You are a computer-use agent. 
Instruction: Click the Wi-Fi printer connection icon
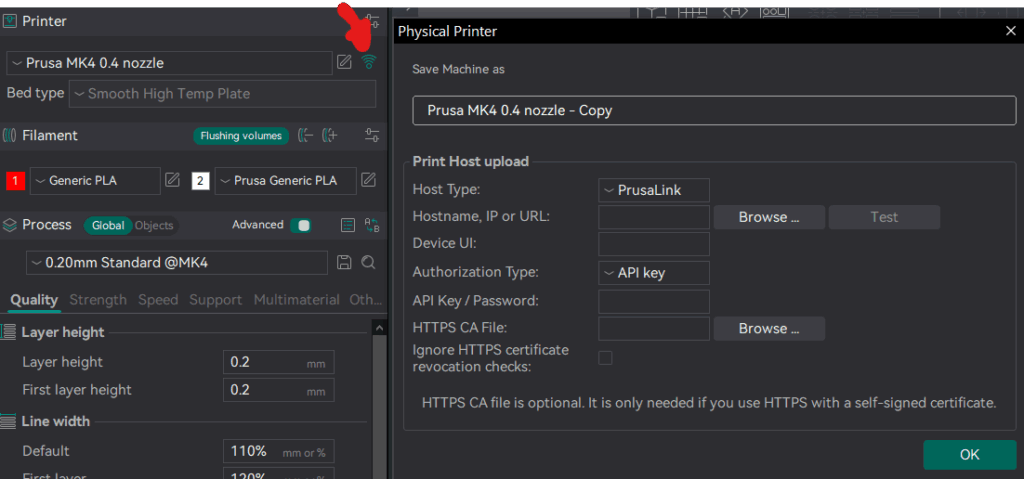click(x=369, y=62)
